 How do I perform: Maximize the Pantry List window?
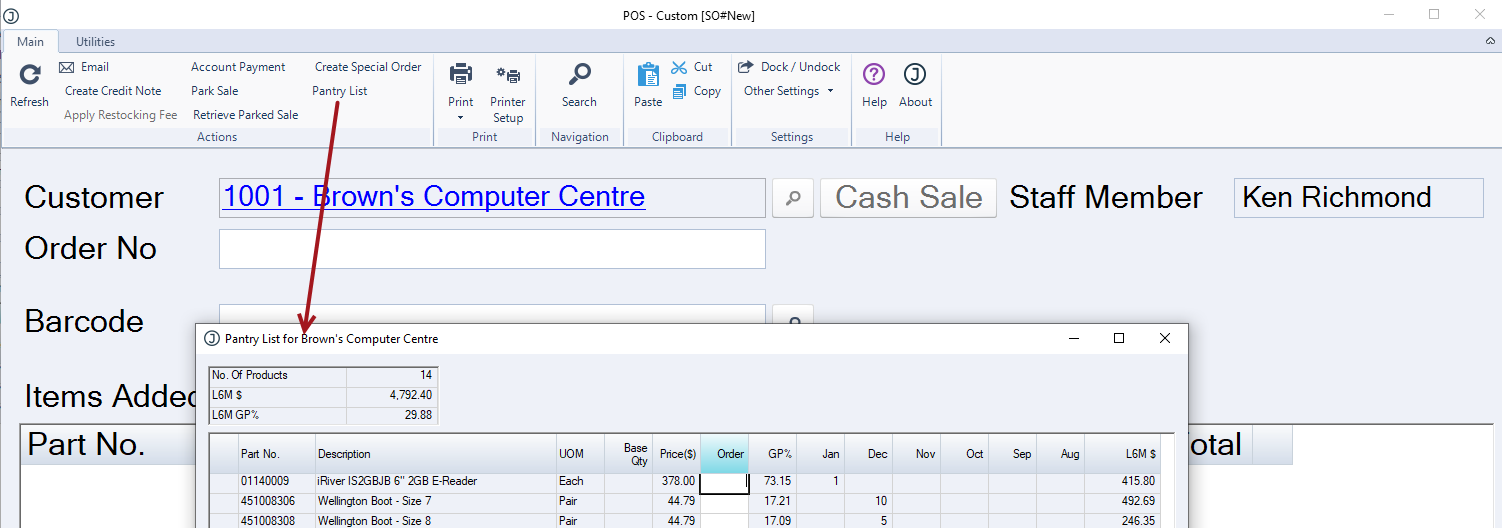[1119, 339]
